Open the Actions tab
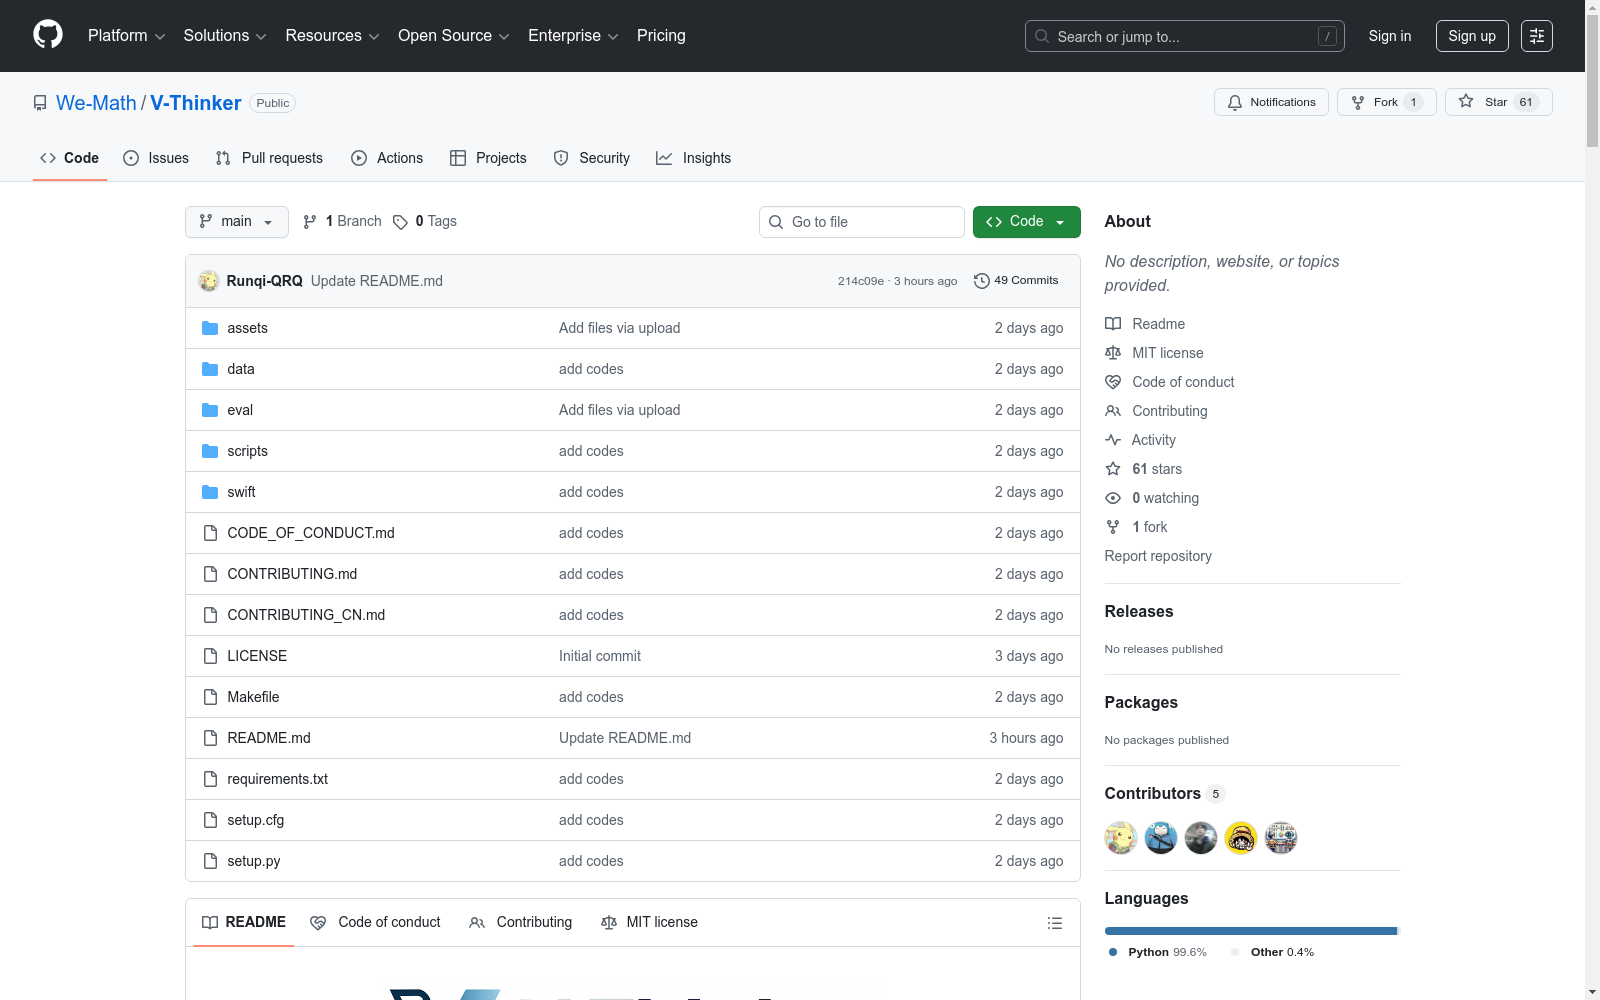 click(x=387, y=158)
